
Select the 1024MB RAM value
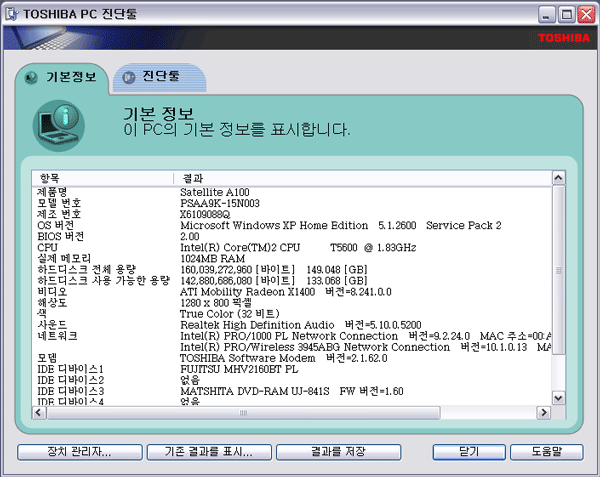(213, 259)
